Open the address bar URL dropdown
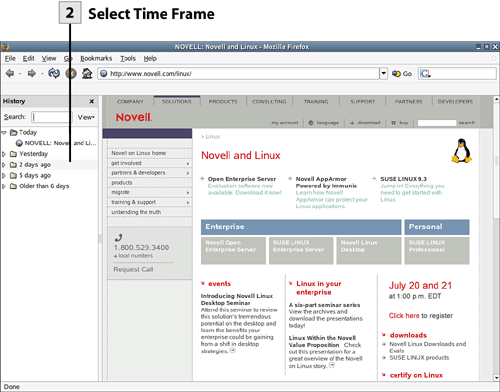This screenshot has height=392, width=500. [384, 73]
